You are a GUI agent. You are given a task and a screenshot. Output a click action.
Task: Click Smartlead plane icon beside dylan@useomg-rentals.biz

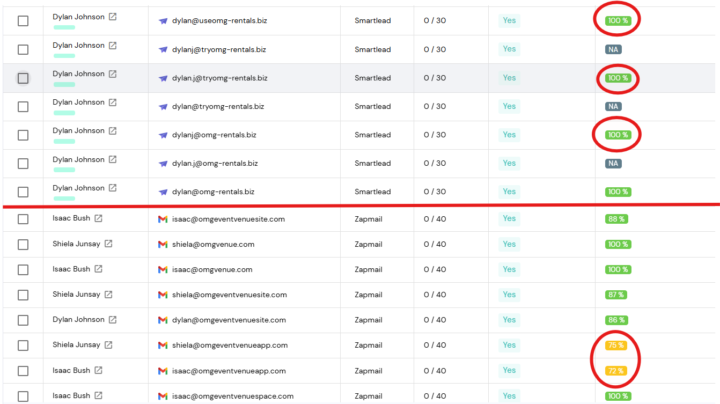tap(163, 21)
